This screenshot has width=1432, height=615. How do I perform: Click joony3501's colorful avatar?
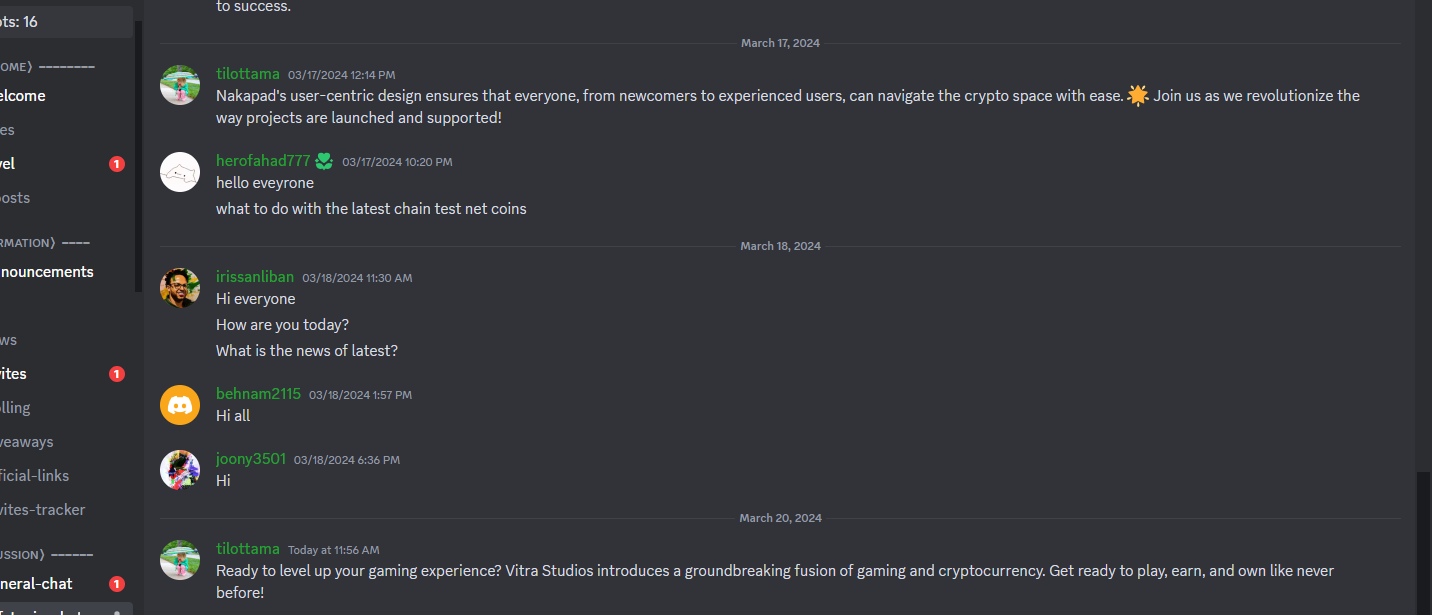click(180, 470)
